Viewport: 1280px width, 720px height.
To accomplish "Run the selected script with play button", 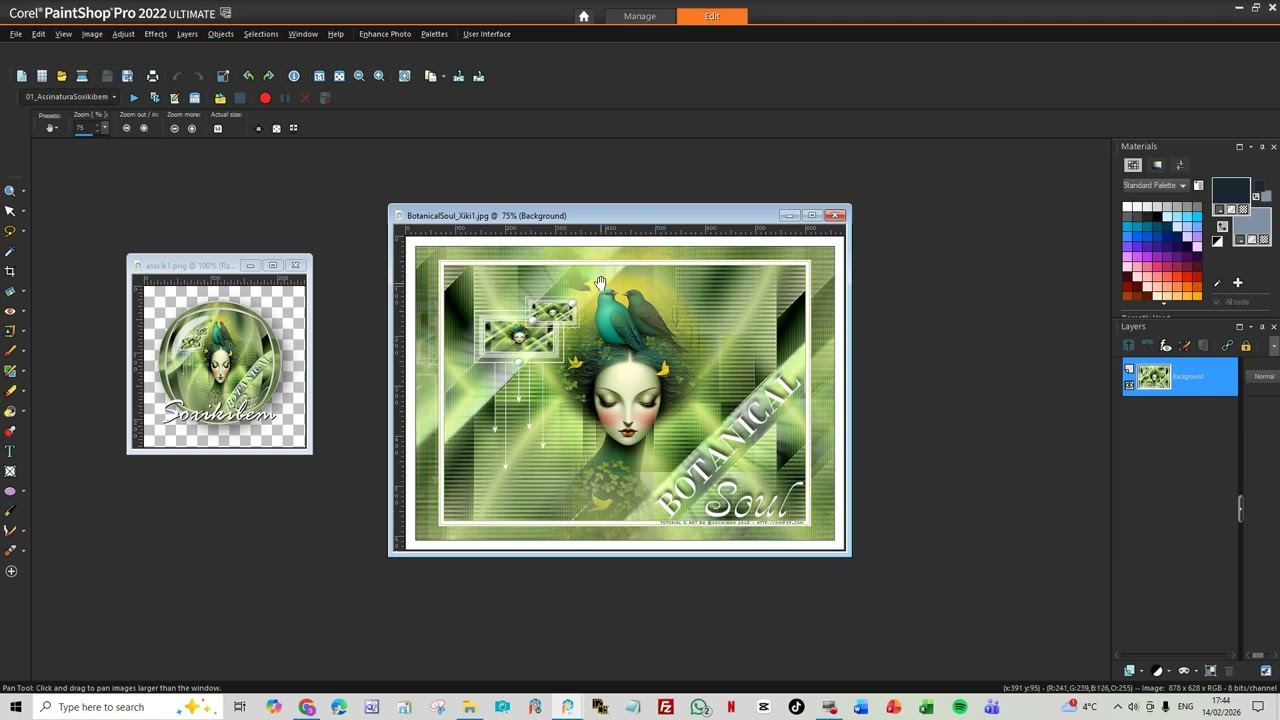I will pyautogui.click(x=133, y=98).
